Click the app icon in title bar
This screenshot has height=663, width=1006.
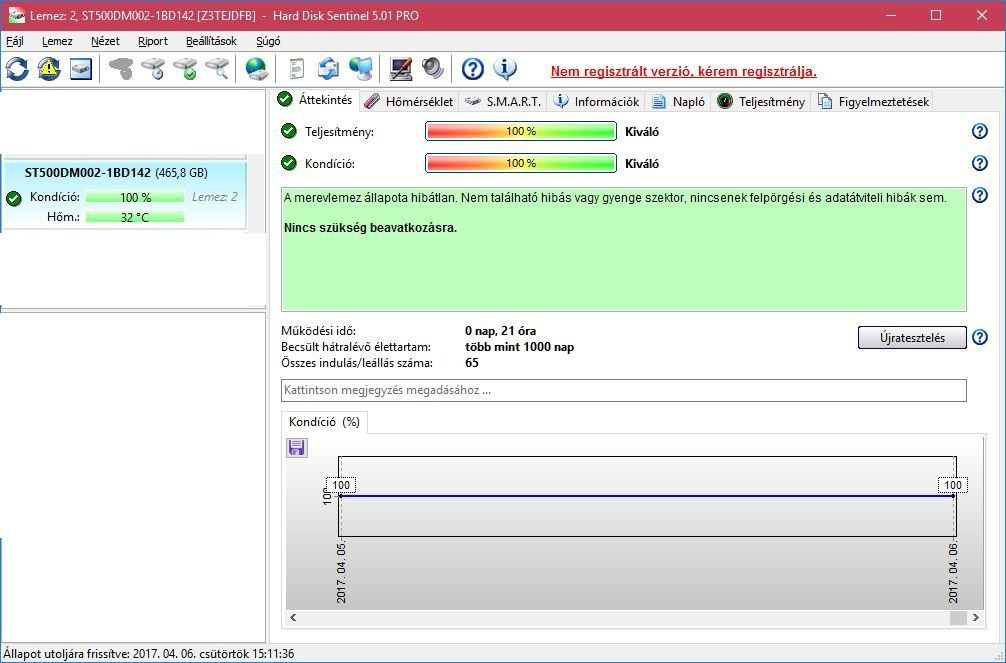[17, 15]
